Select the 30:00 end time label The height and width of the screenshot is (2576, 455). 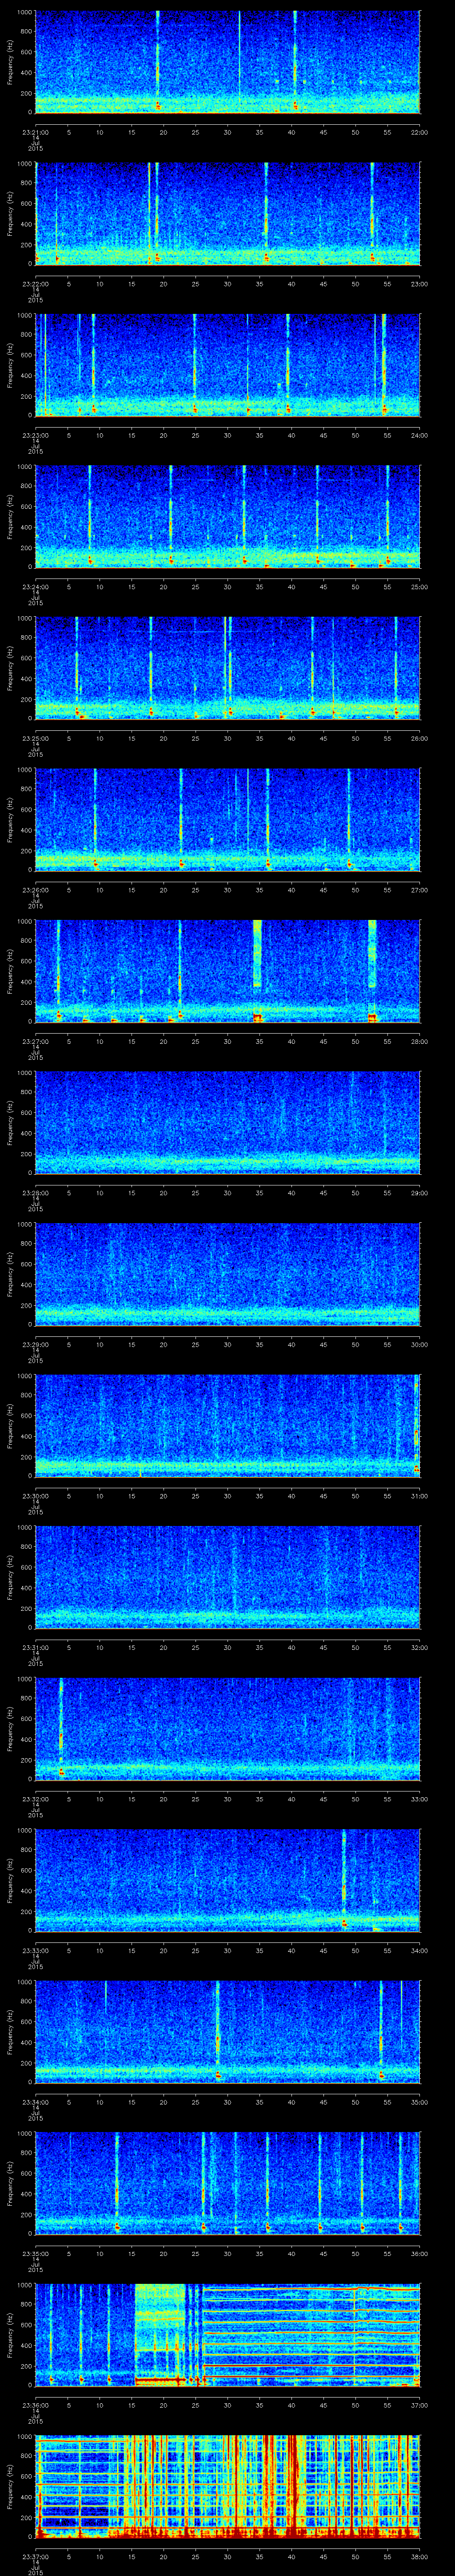[x=419, y=1344]
